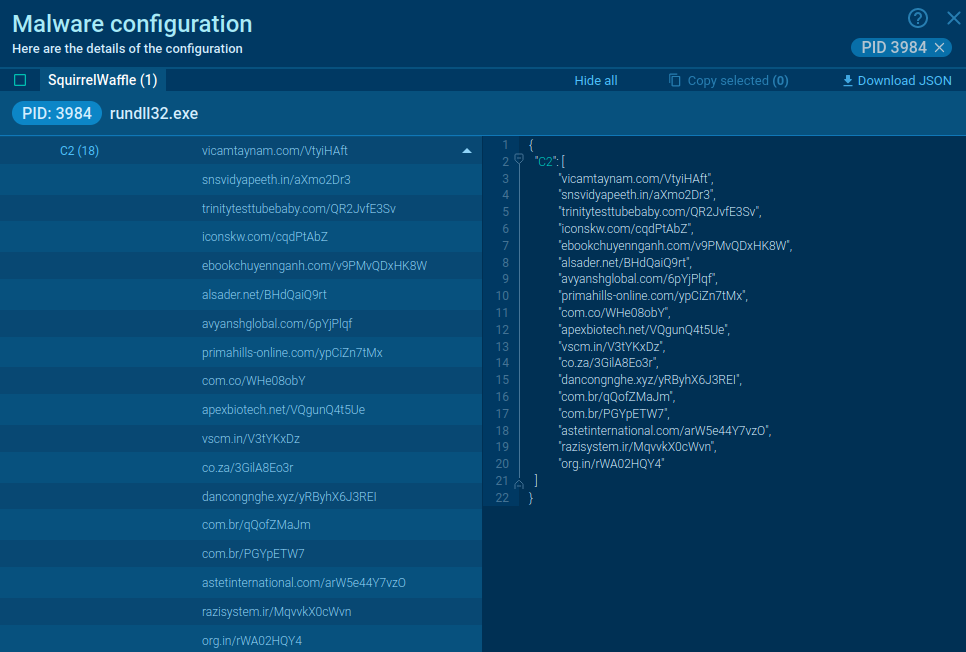
Task: Remove the PID 3984 filter chip
Action: pos(940,48)
